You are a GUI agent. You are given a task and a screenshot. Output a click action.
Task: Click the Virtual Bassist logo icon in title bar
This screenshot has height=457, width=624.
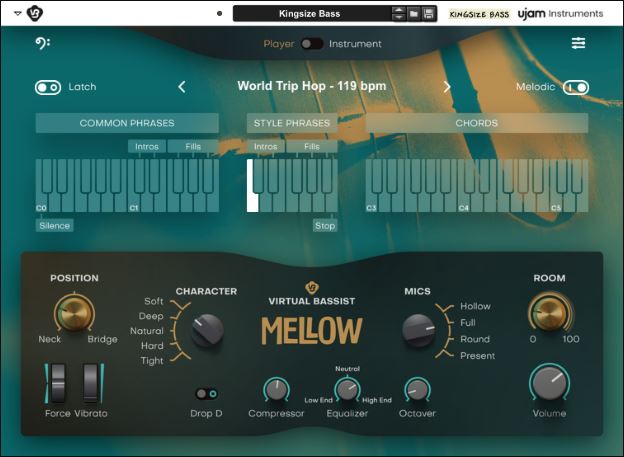point(35,13)
